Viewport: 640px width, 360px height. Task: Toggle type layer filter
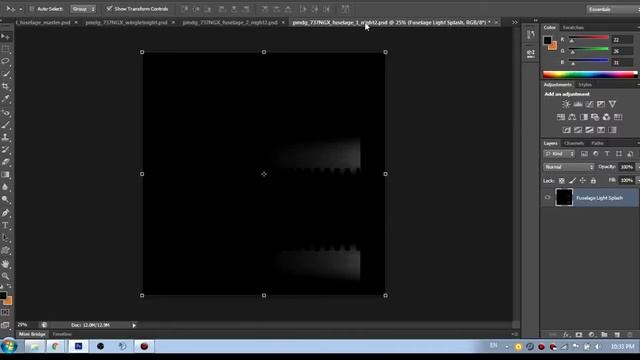tap(607, 154)
